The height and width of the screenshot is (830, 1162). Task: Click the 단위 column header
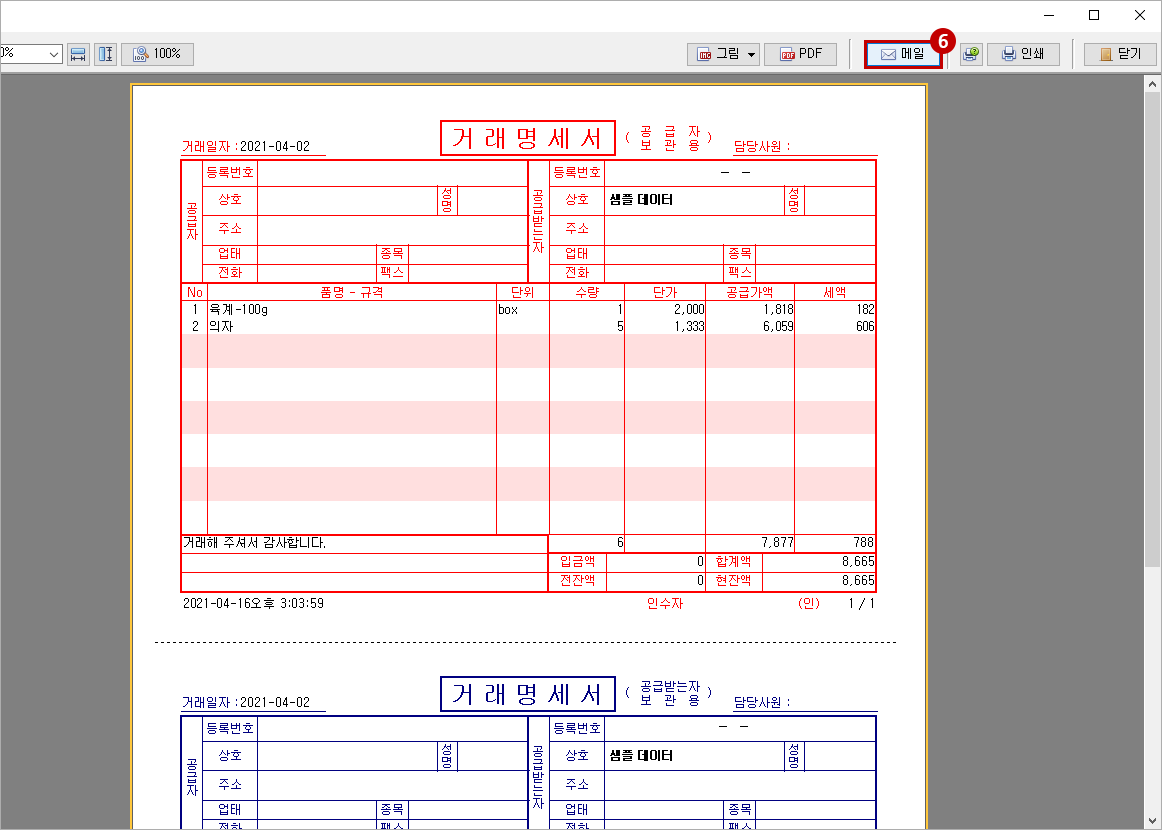click(522, 292)
